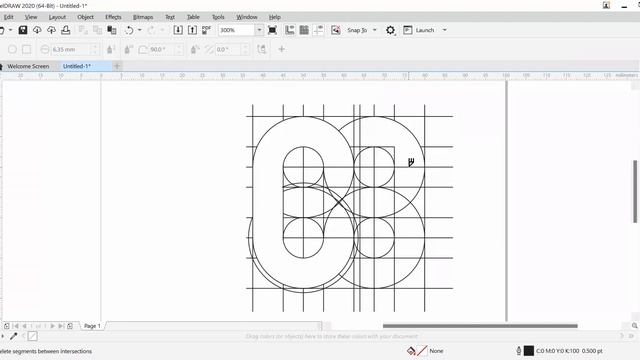Click the add page icon after navigator arrows

pyautogui.click(x=70, y=326)
